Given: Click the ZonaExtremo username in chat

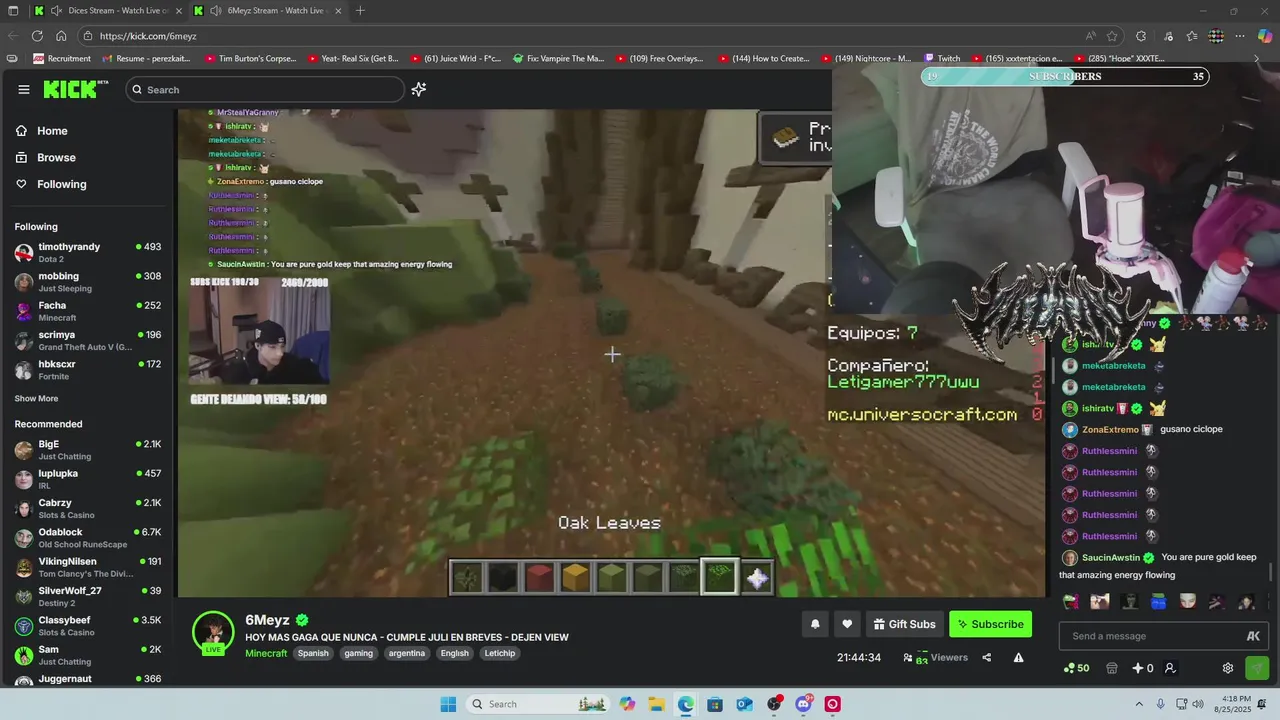Looking at the screenshot, I should pos(1110,429).
